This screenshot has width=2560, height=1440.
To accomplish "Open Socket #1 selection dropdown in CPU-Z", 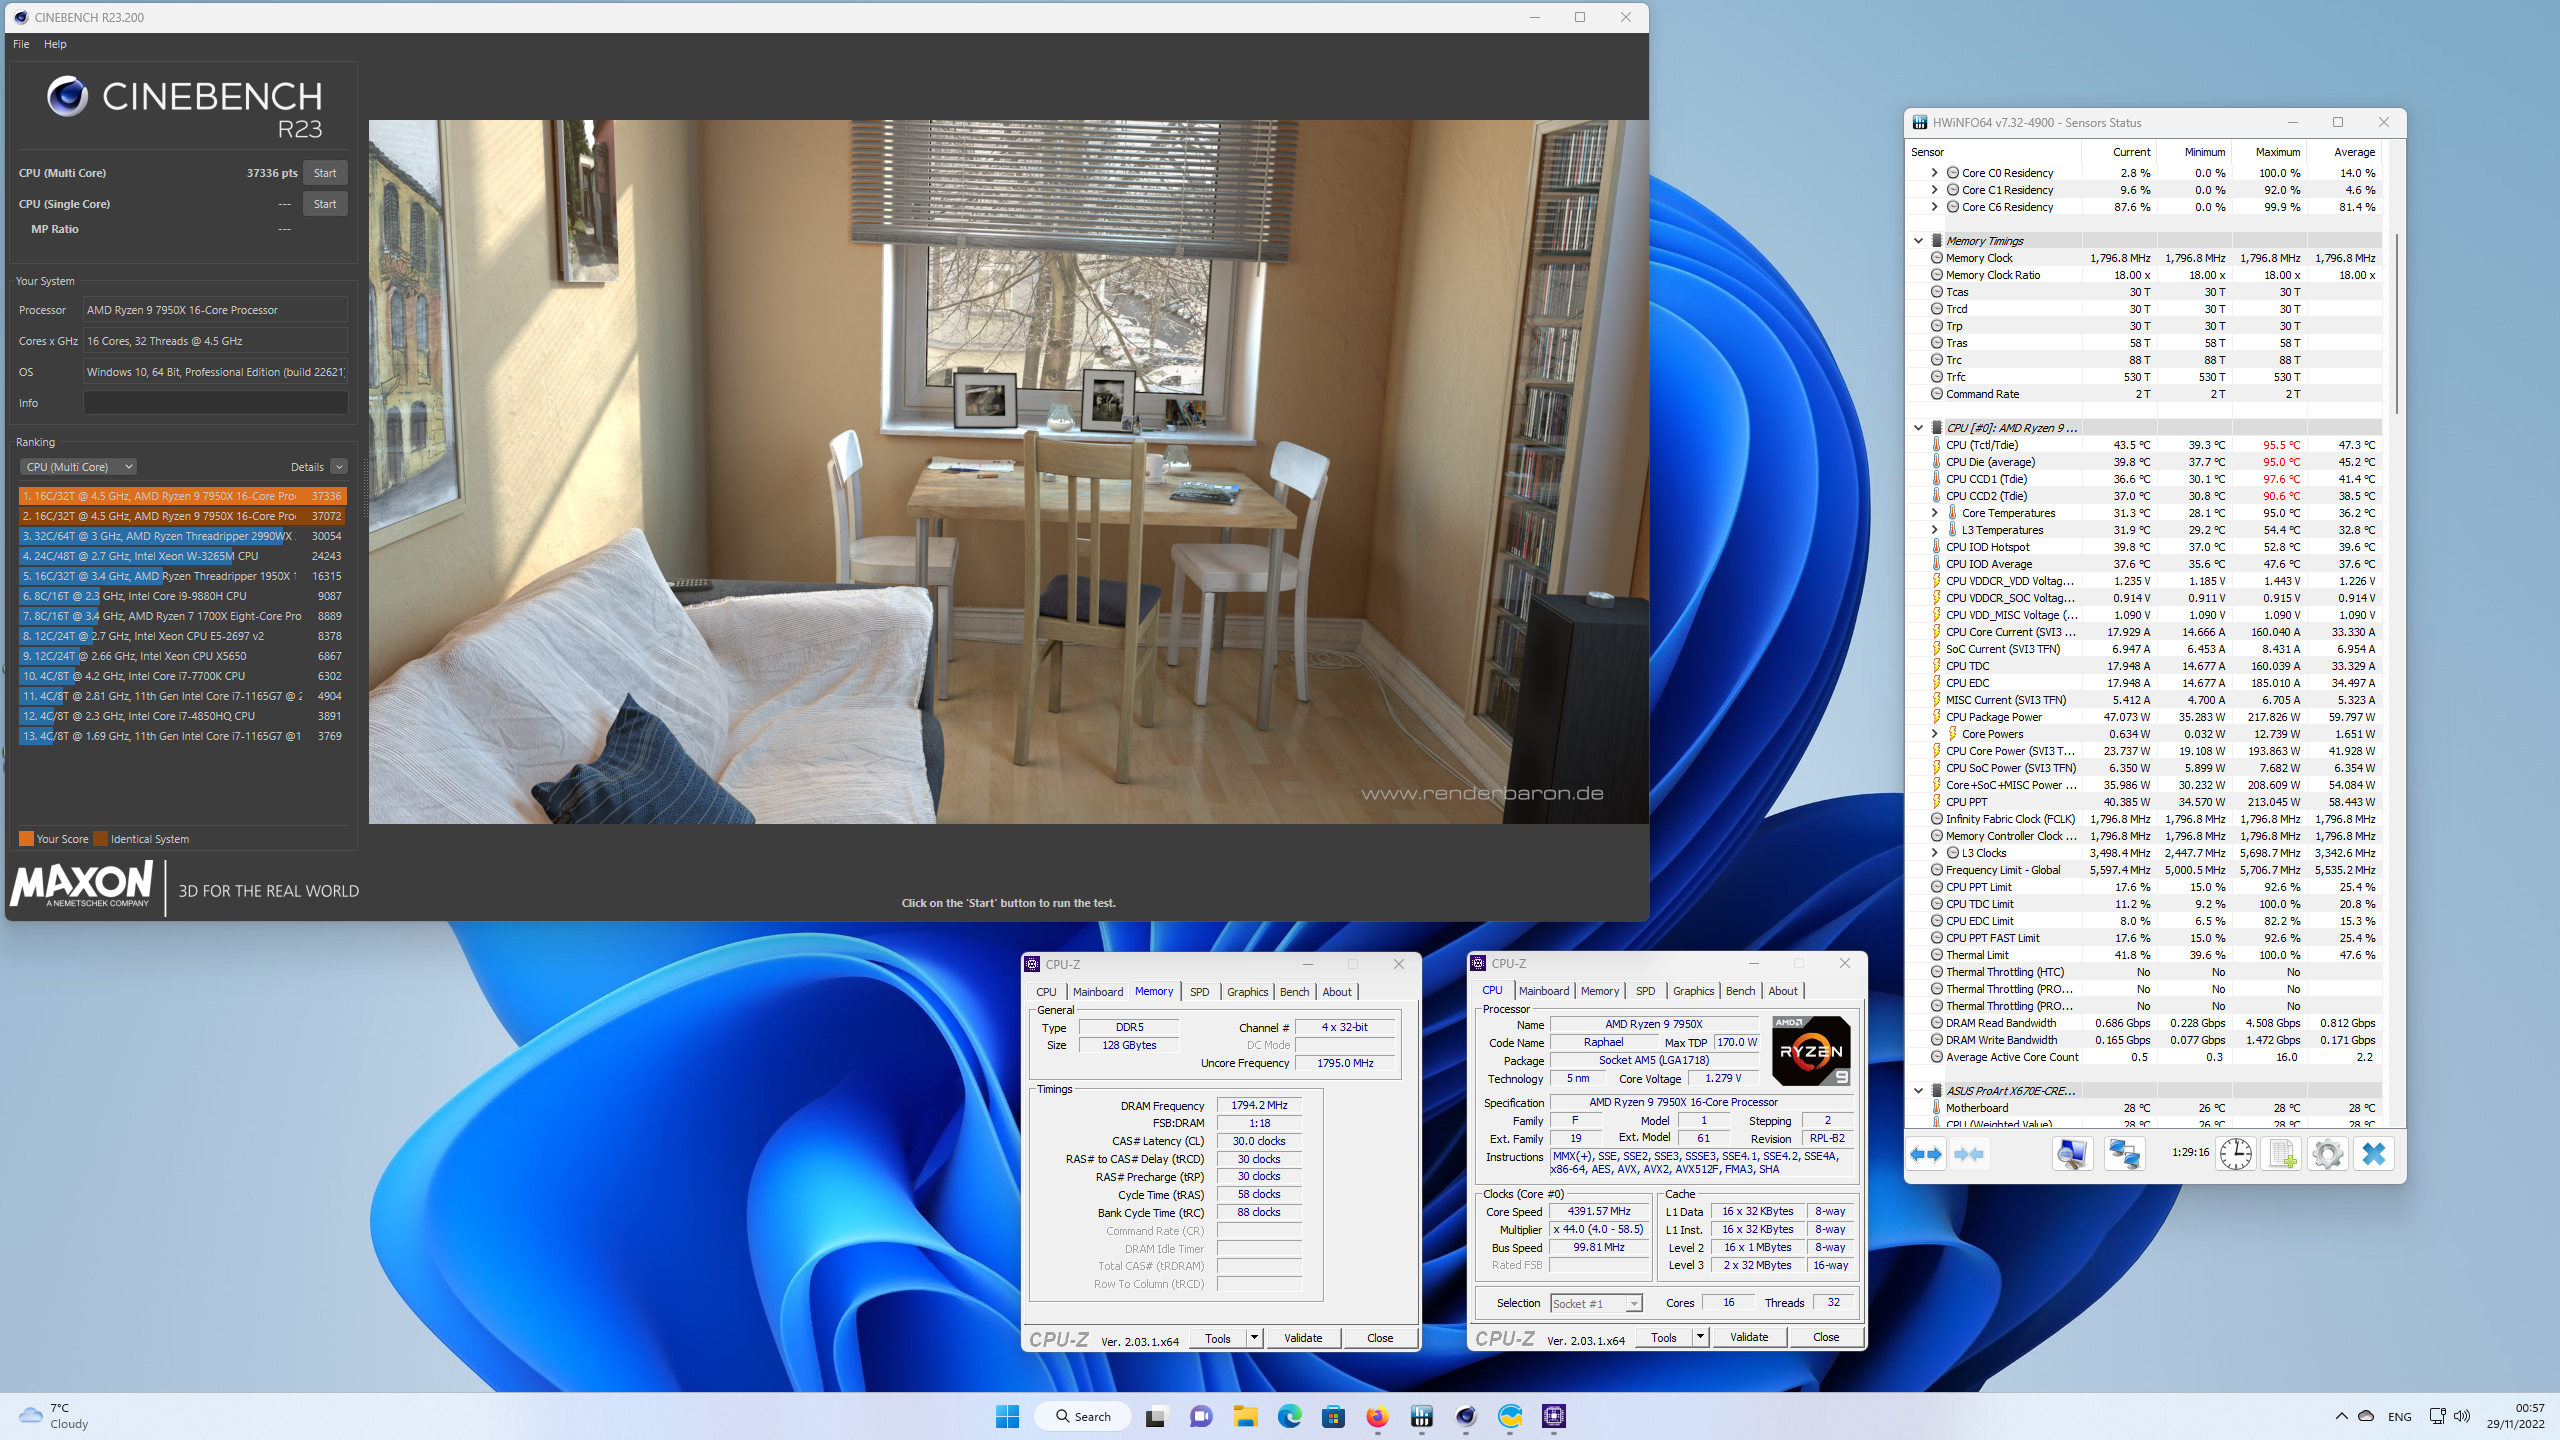I will 1597,1303.
